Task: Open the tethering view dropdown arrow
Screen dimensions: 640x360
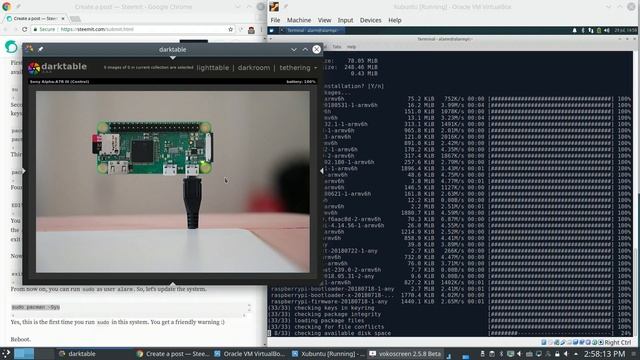Action: click(x=316, y=68)
